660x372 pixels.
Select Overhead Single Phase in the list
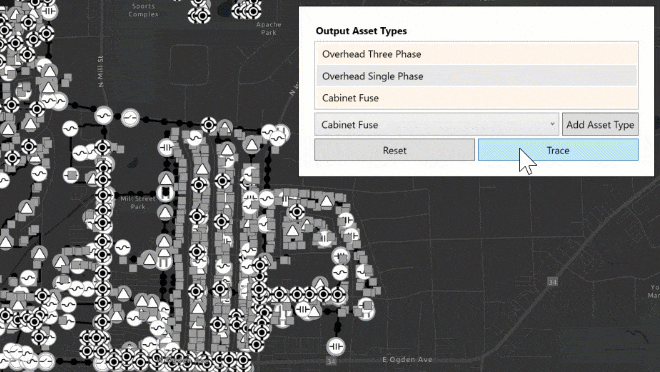[476, 76]
